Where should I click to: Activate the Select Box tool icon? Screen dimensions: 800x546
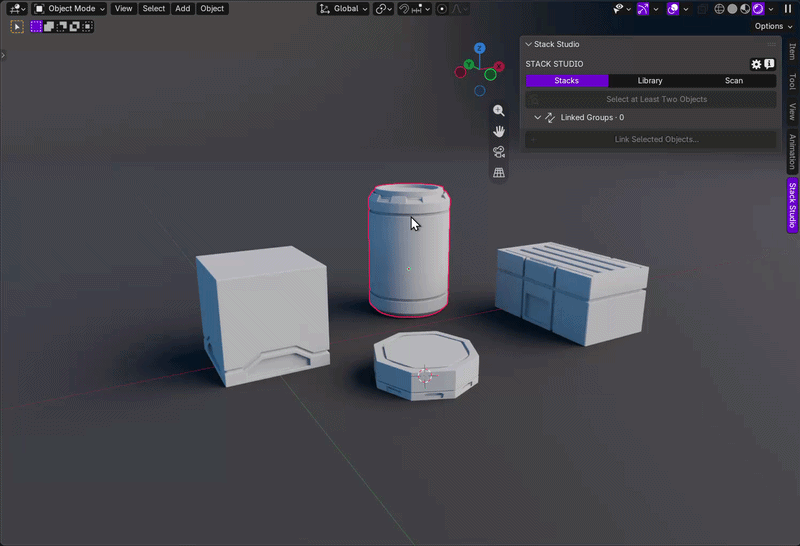click(x=17, y=27)
